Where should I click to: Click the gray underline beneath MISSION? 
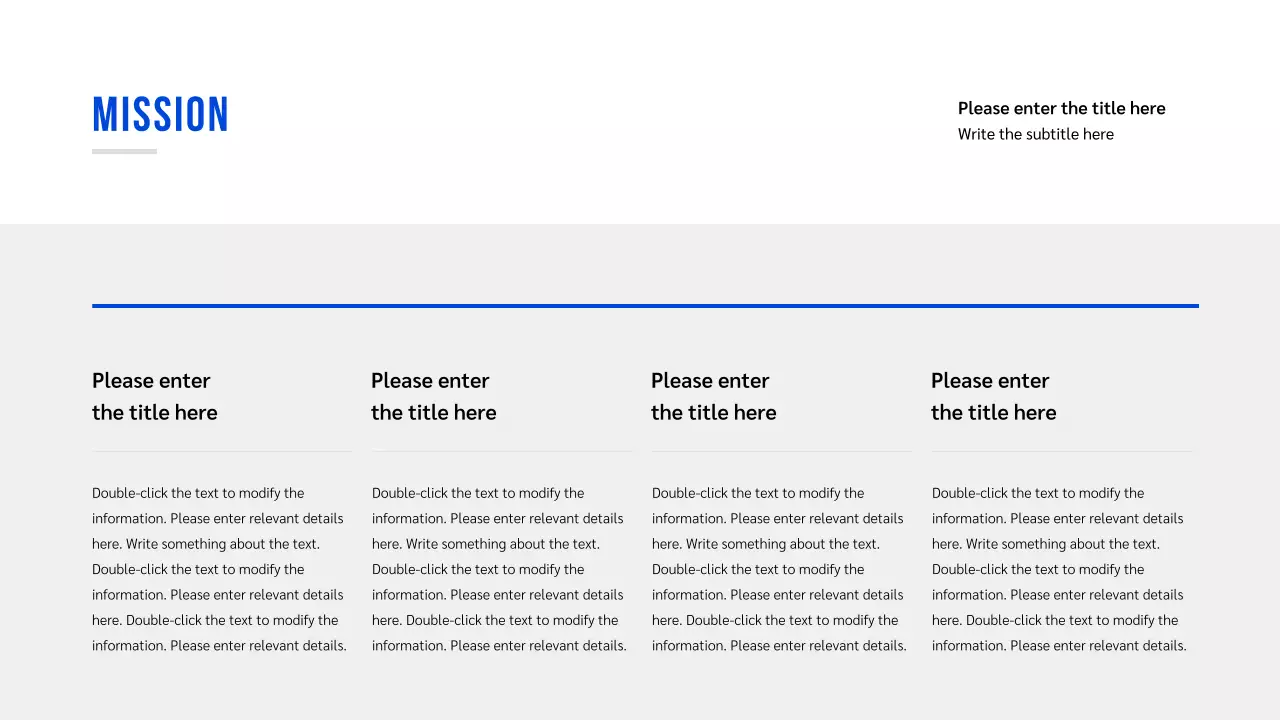(124, 151)
